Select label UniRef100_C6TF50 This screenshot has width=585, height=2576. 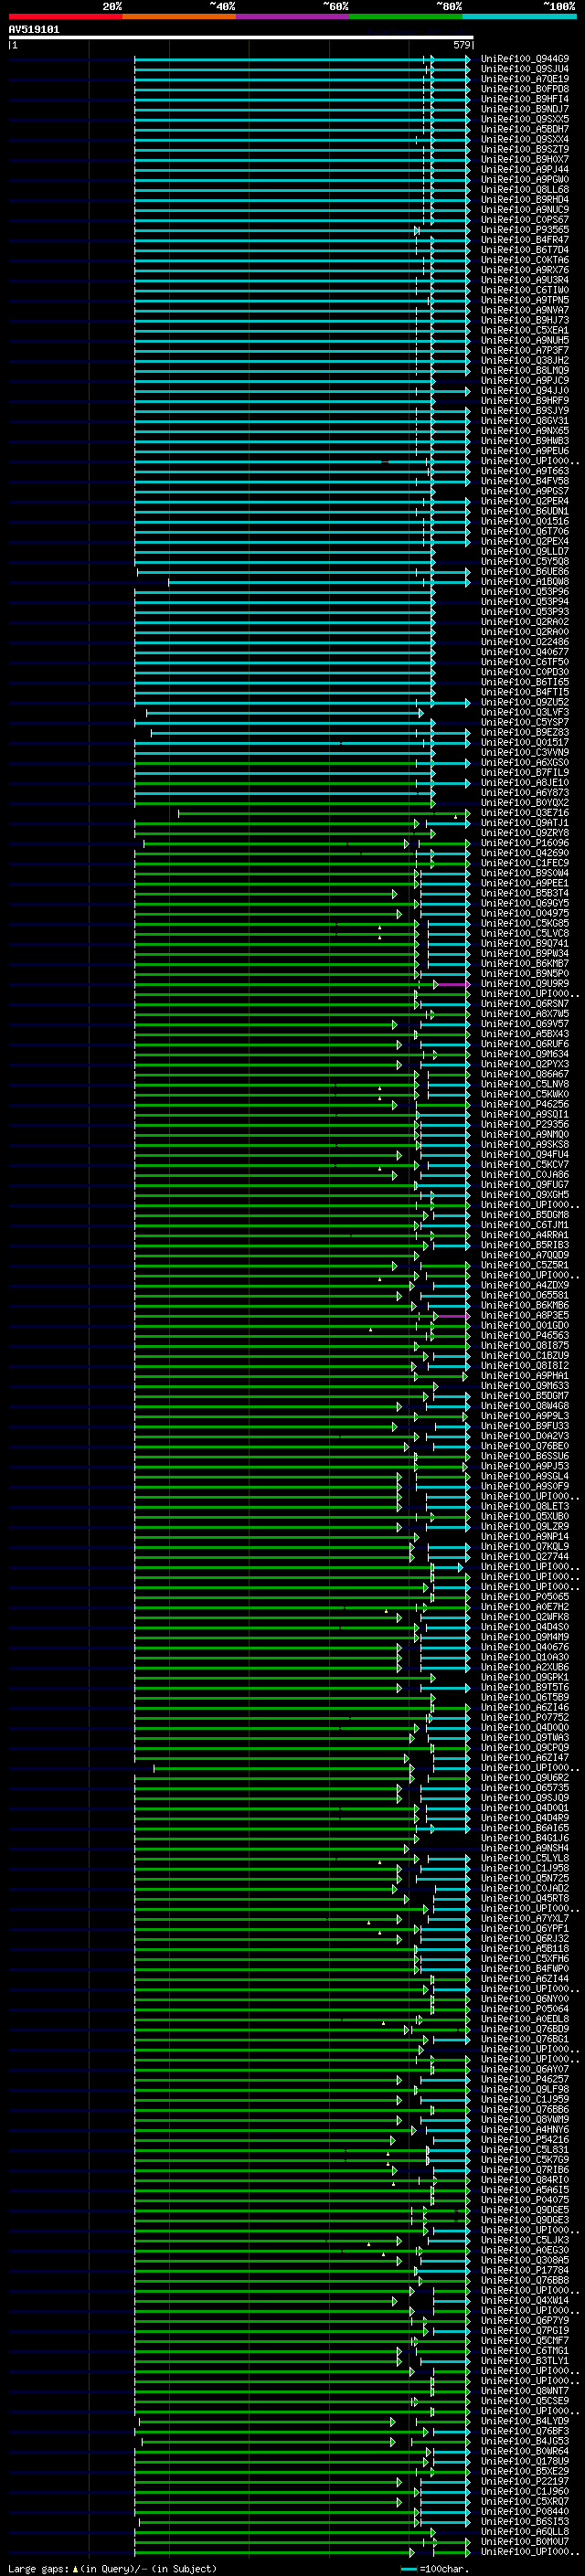click(x=525, y=662)
